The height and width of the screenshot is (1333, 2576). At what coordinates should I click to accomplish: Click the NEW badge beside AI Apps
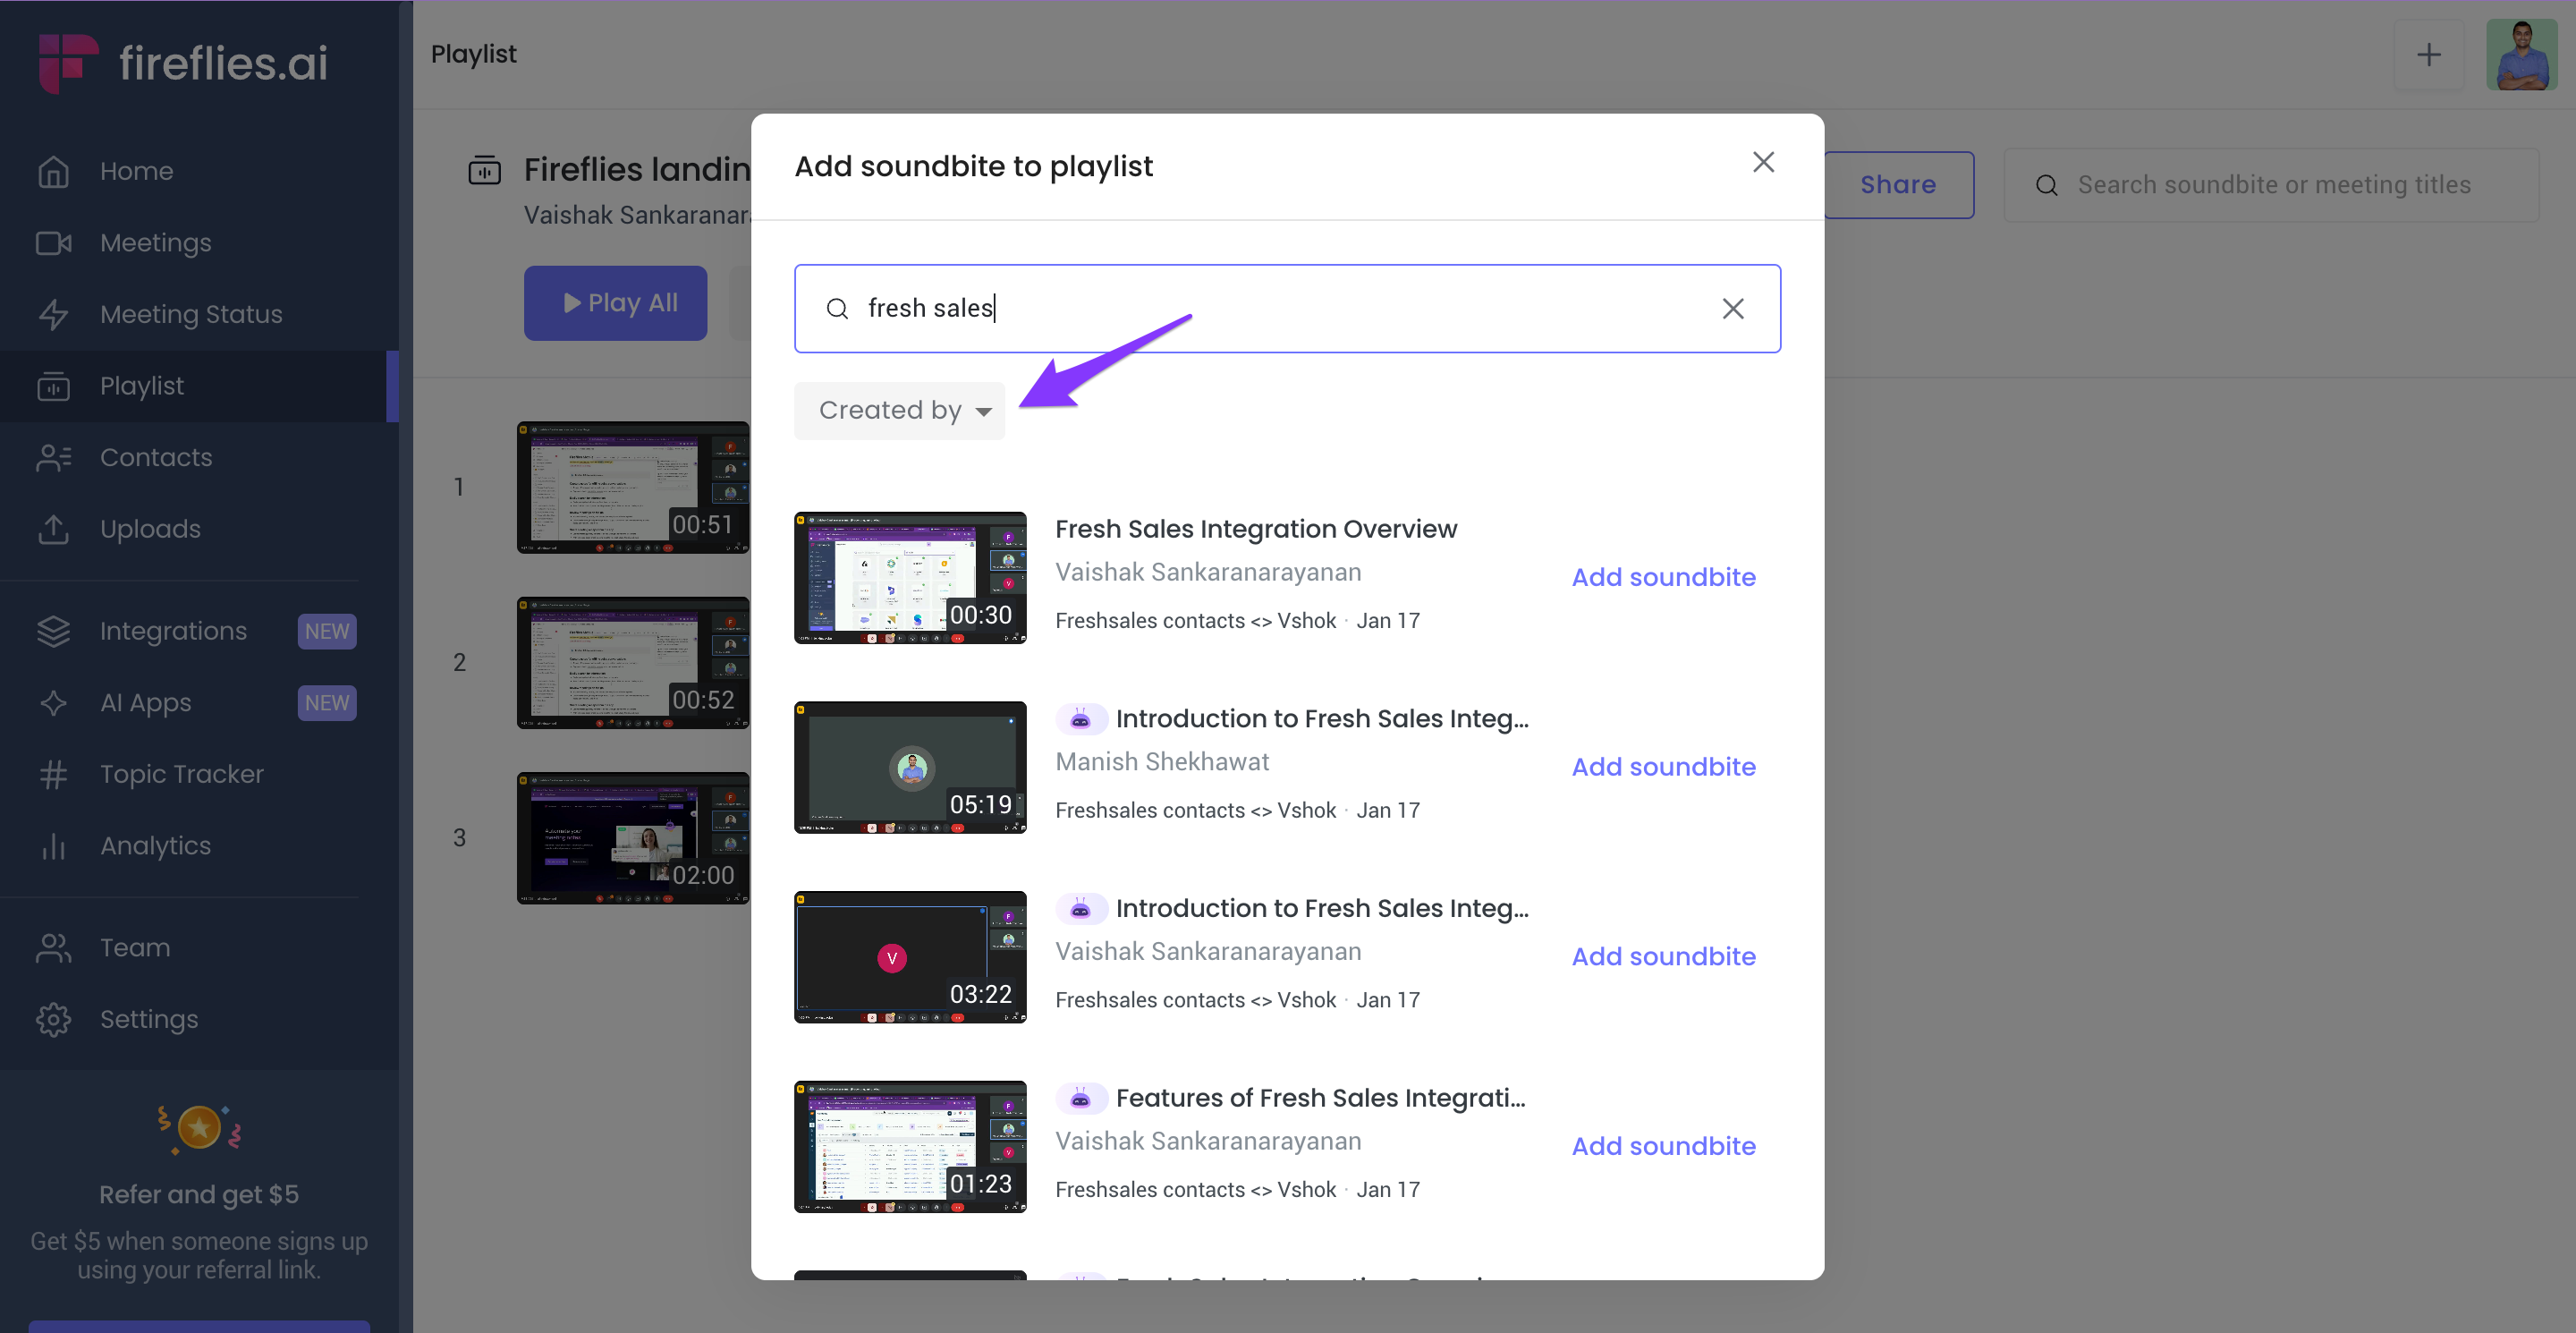[327, 703]
